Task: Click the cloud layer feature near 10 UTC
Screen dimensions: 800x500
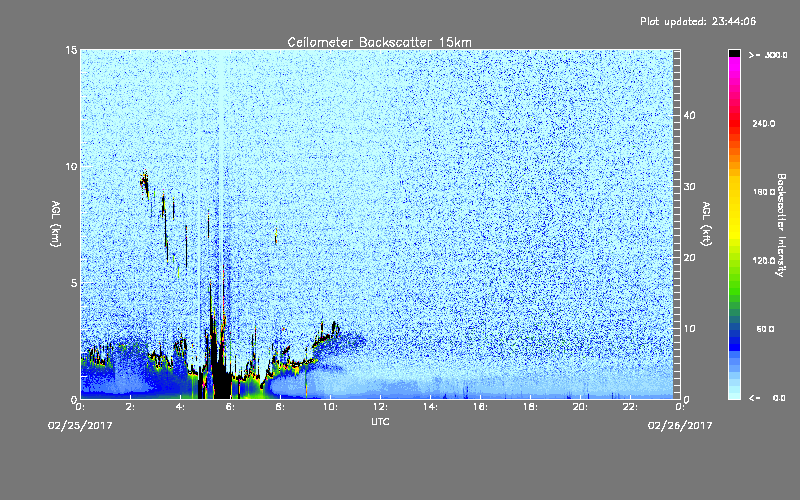Action: [x=327, y=333]
